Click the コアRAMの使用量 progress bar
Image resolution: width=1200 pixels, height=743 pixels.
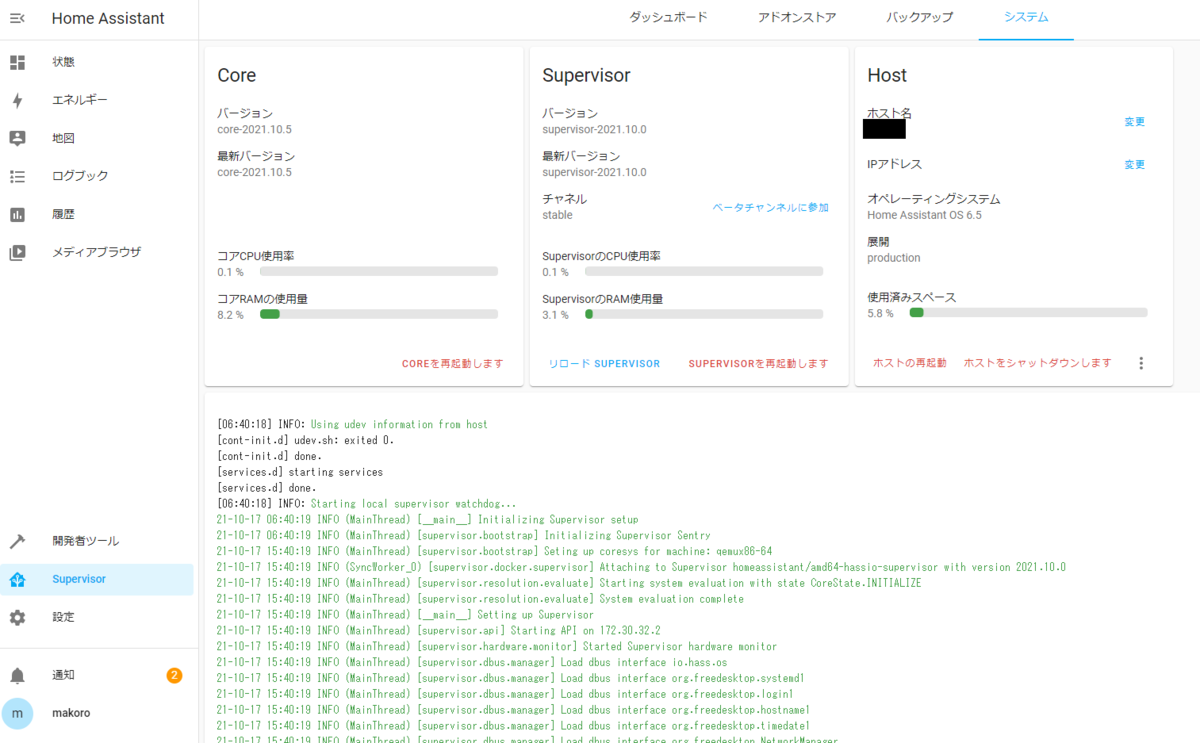(379, 314)
